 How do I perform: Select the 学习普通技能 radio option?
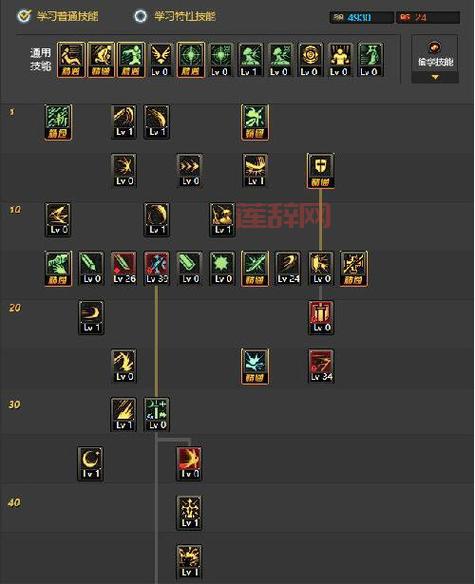[58, 16]
